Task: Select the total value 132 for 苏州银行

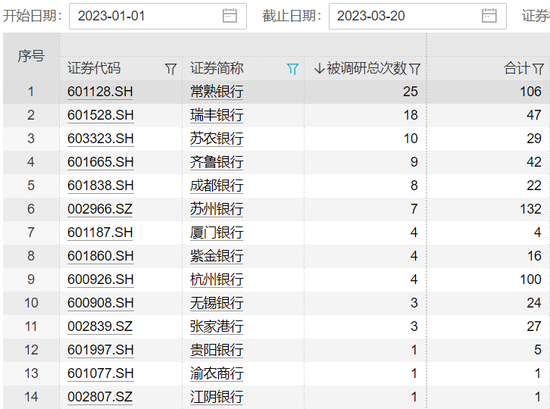Action: (x=530, y=209)
